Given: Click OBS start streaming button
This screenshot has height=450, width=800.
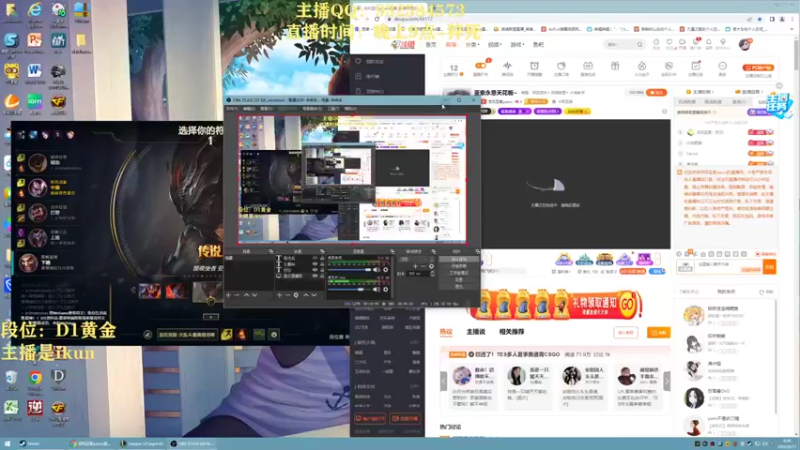Looking at the screenshot, I should tap(459, 259).
